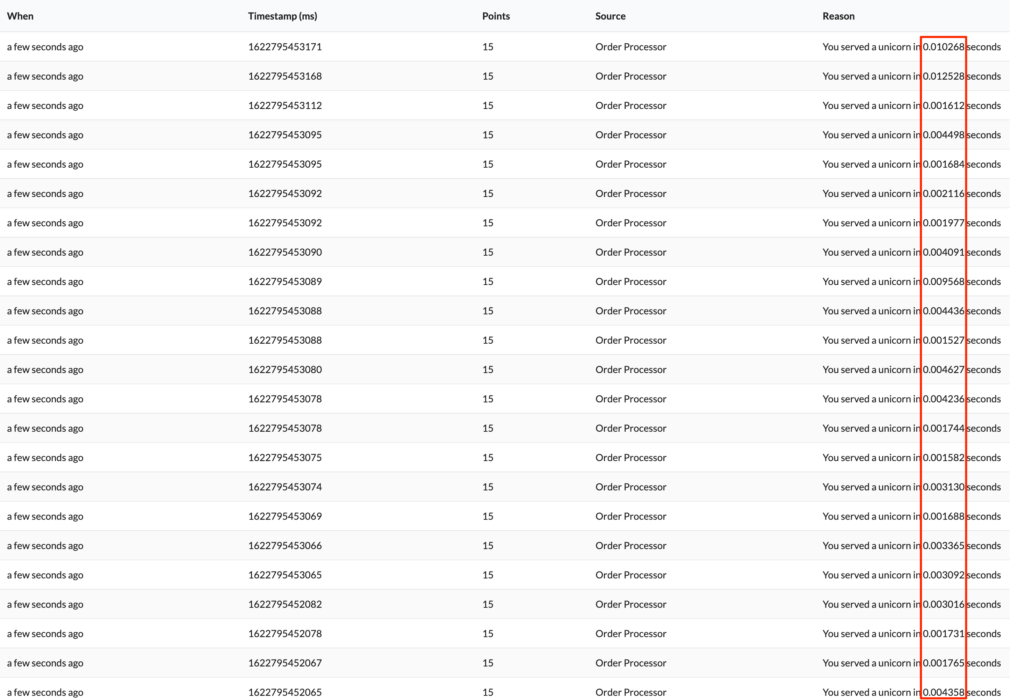This screenshot has height=700, width=1024.
Task: Select timestamp 1622795453080 cell
Action: point(285,370)
